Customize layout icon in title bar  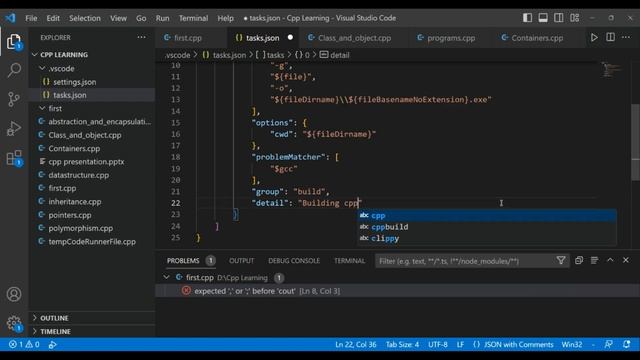point(575,18)
